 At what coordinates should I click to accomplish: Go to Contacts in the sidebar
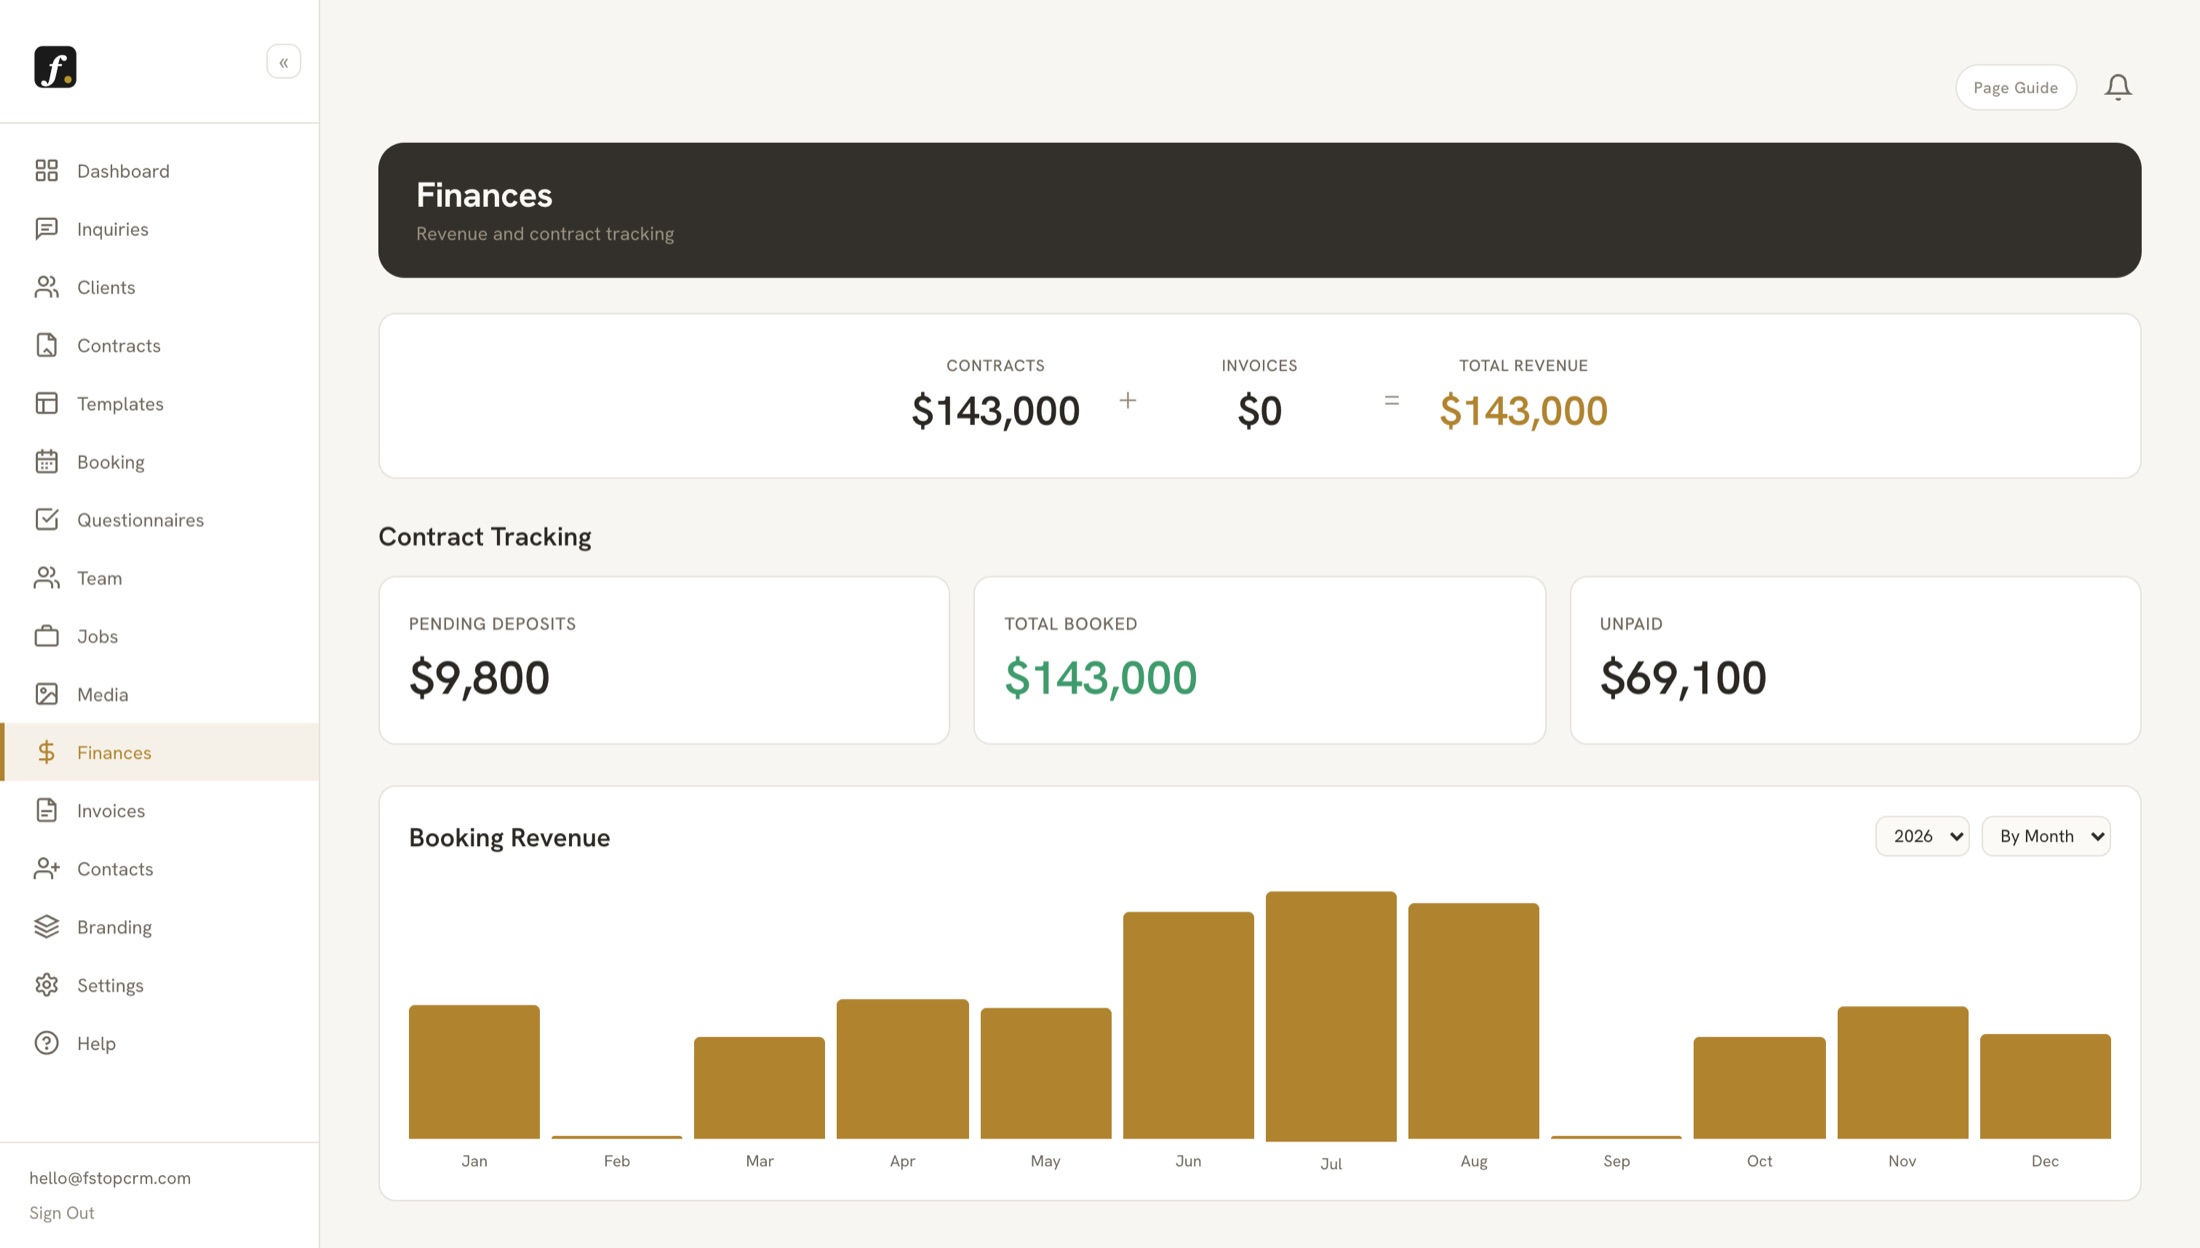point(160,868)
